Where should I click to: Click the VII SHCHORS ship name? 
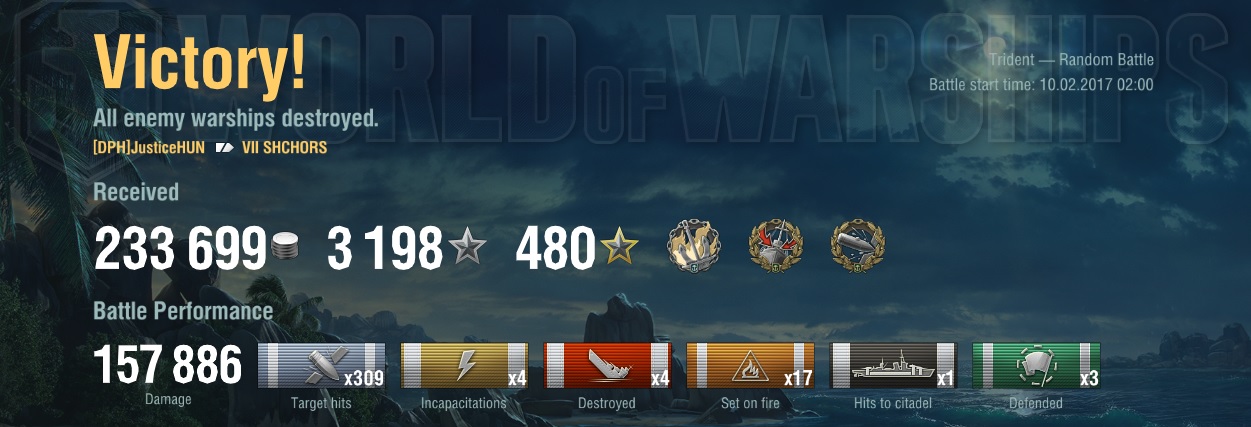click(x=284, y=148)
